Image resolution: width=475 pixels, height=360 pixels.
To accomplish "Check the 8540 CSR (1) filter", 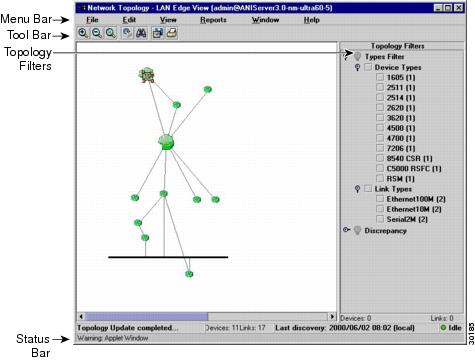I will [380, 158].
